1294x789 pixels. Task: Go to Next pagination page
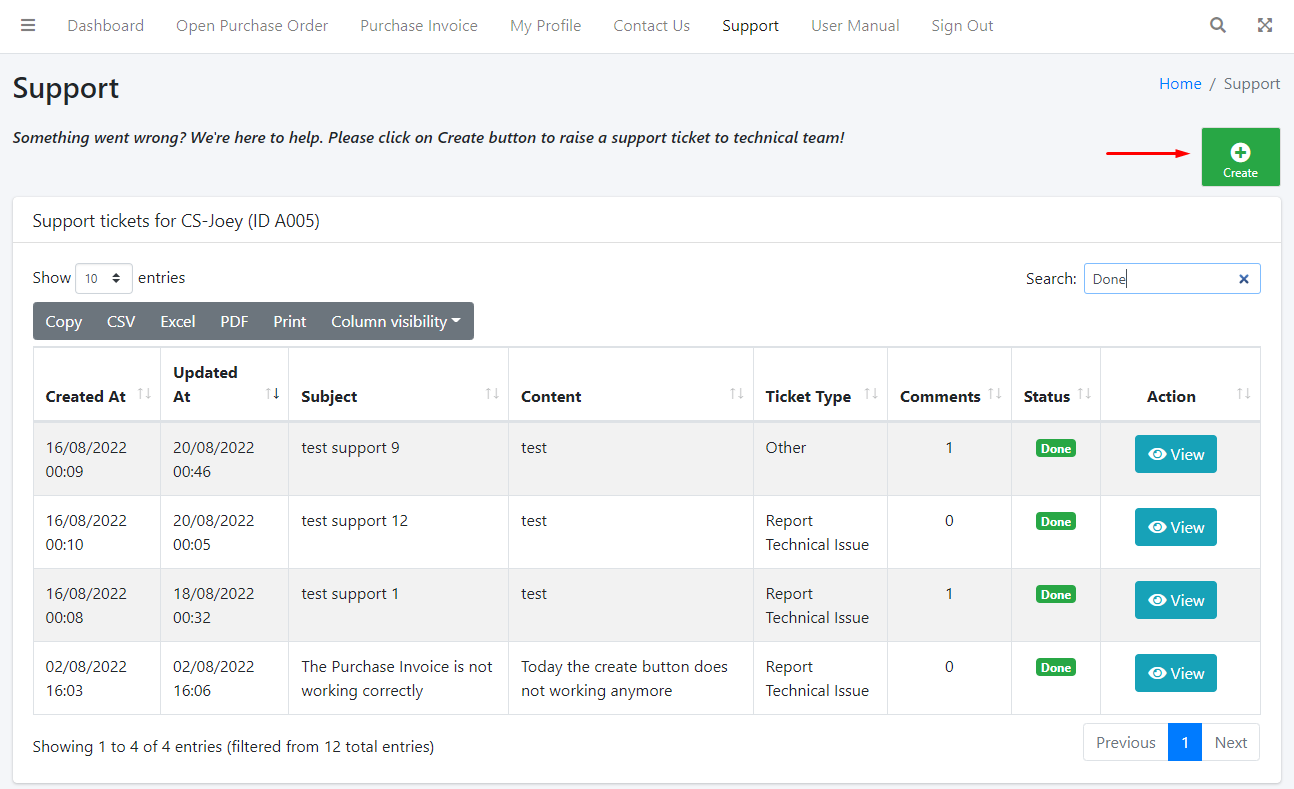(1230, 743)
